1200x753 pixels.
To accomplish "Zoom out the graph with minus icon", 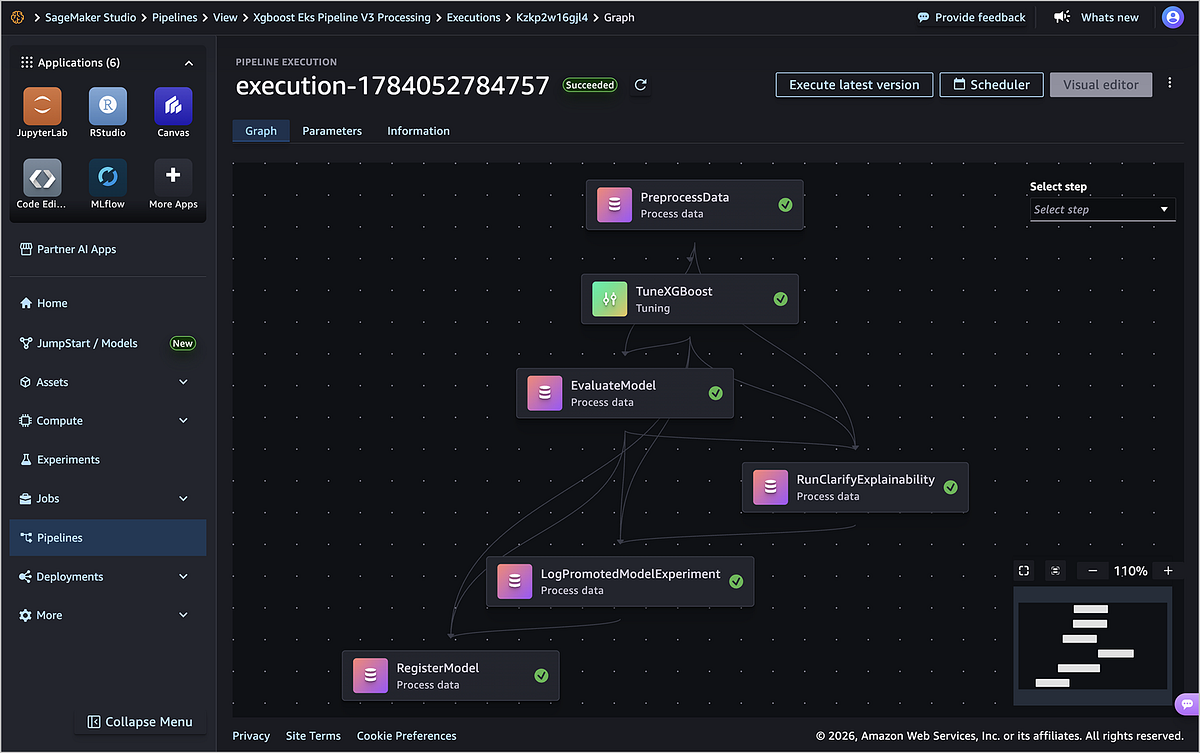I will (1092, 570).
